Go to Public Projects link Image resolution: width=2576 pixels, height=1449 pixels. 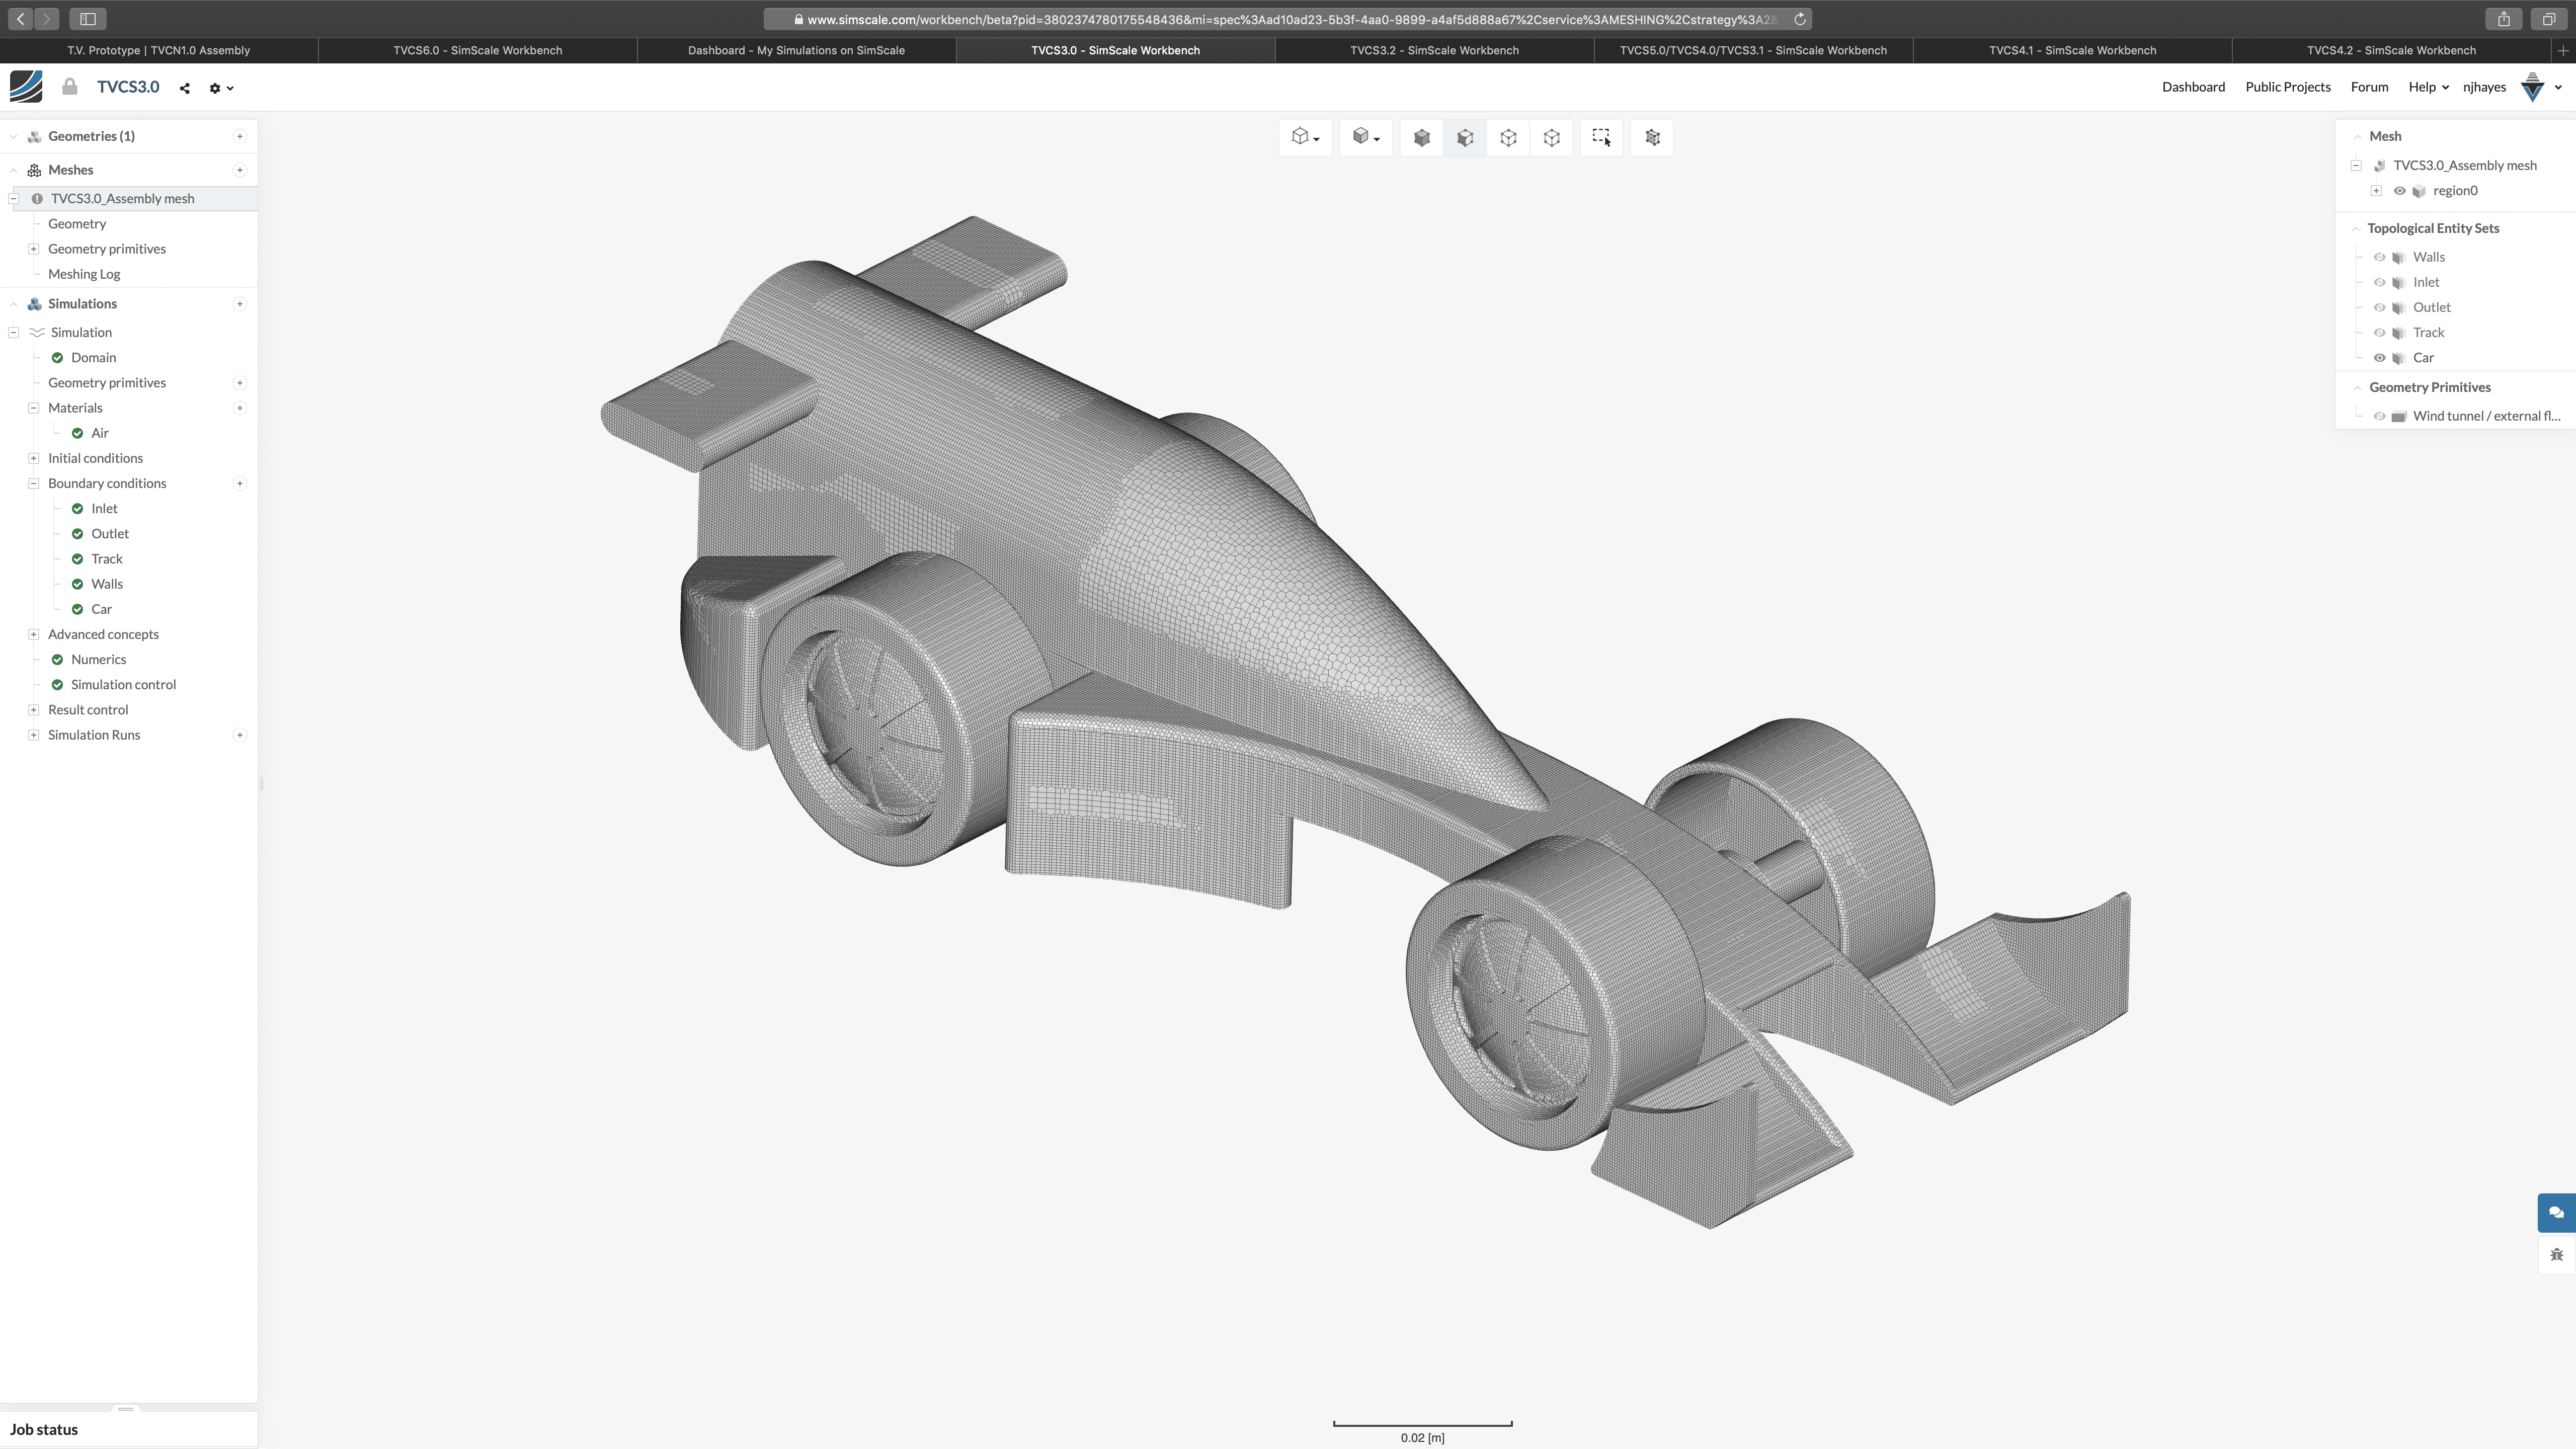pos(2287,87)
